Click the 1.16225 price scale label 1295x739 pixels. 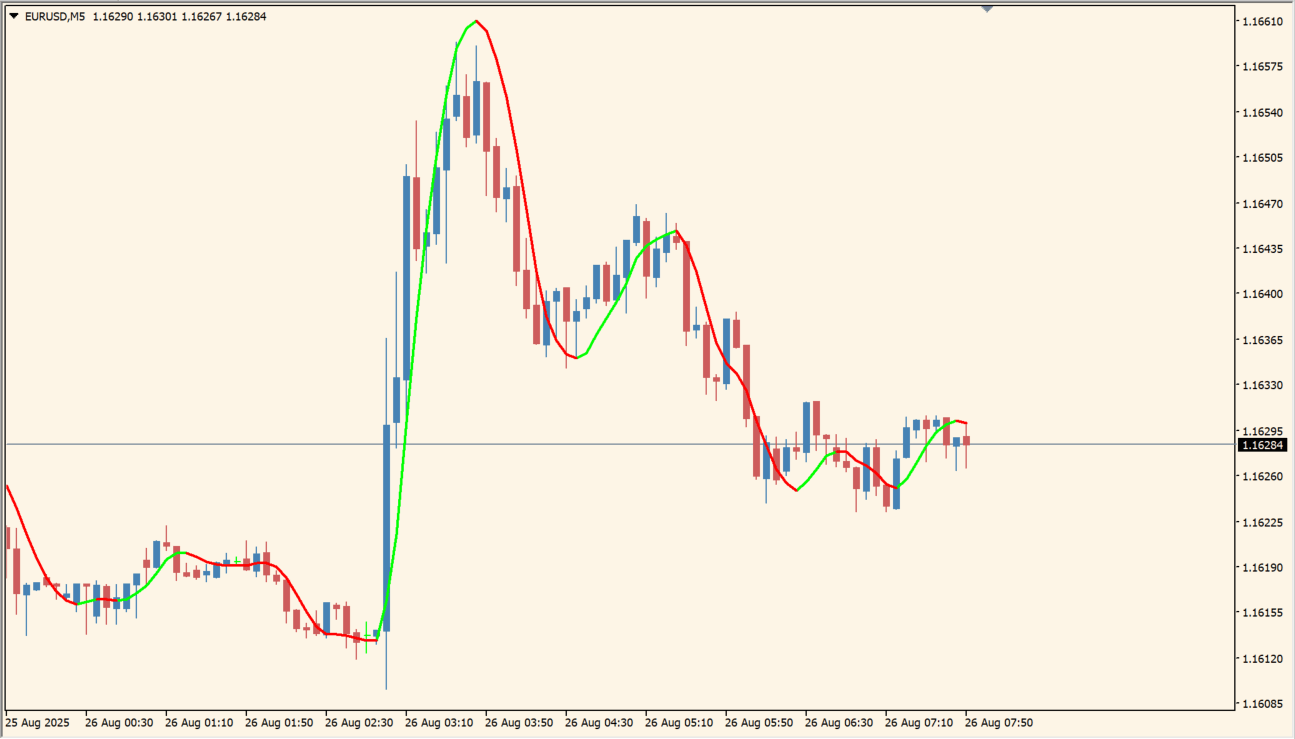pos(1262,522)
